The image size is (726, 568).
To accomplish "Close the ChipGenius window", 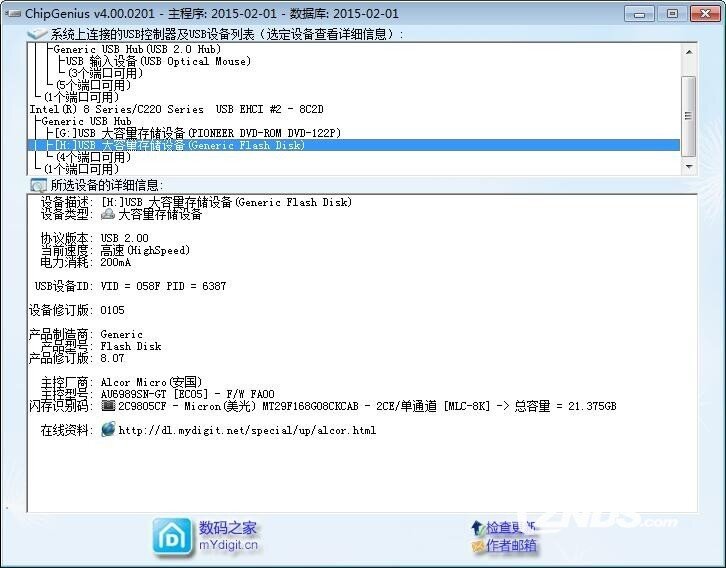I will (705, 13).
